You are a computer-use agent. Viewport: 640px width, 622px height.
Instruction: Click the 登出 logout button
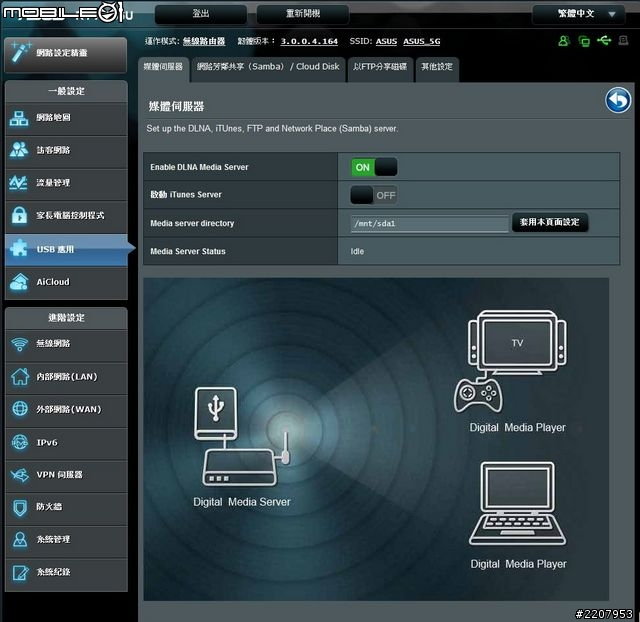200,14
